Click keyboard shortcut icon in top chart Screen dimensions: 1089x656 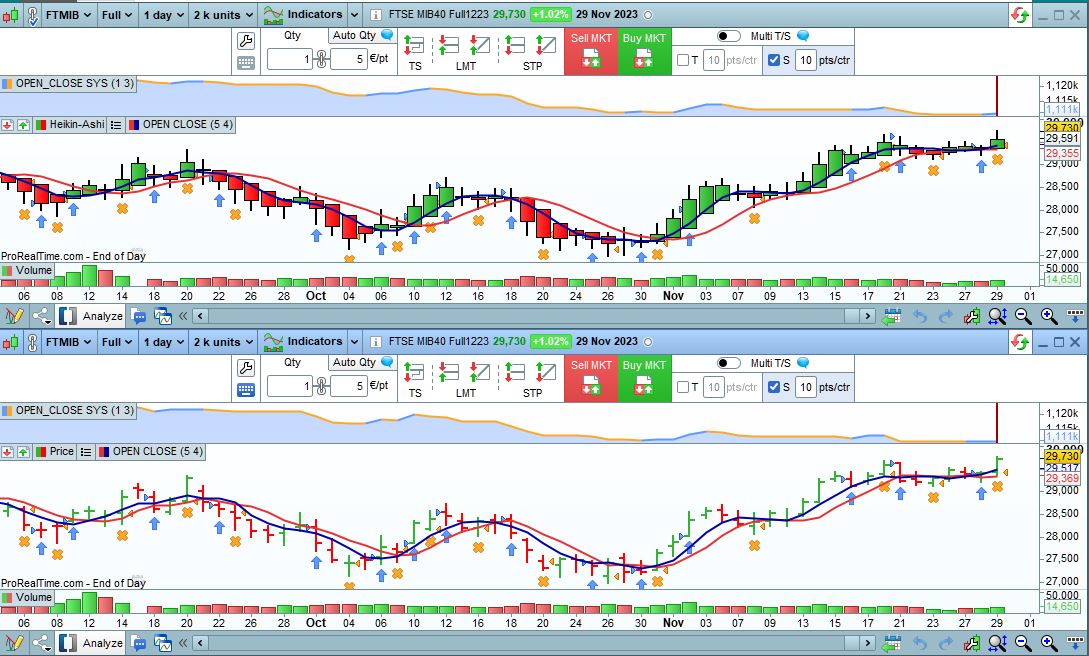point(246,62)
